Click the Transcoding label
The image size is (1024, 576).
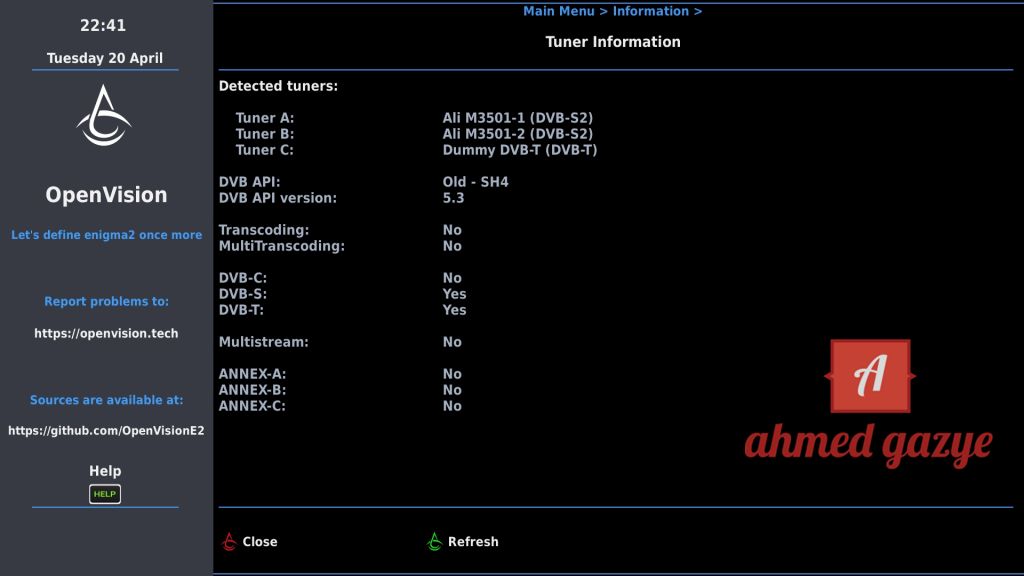(264, 230)
